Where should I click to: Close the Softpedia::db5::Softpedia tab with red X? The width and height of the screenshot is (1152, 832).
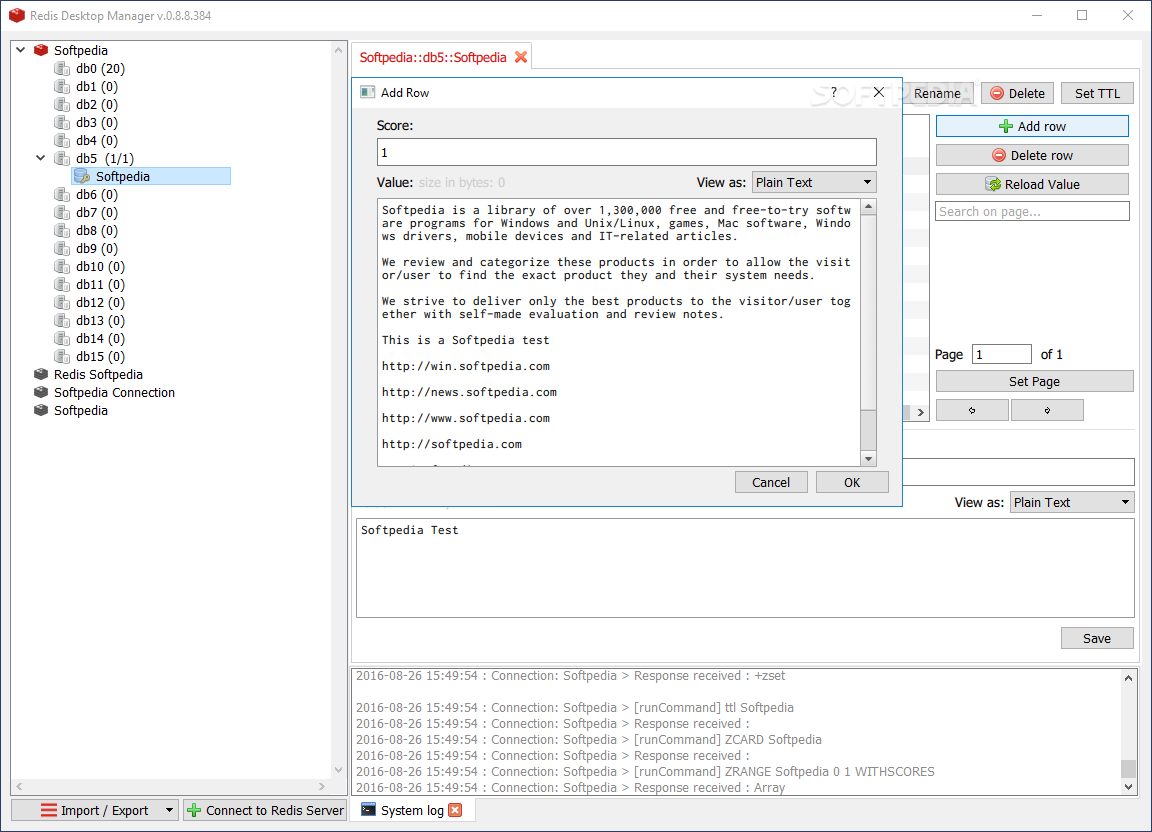pyautogui.click(x=521, y=57)
